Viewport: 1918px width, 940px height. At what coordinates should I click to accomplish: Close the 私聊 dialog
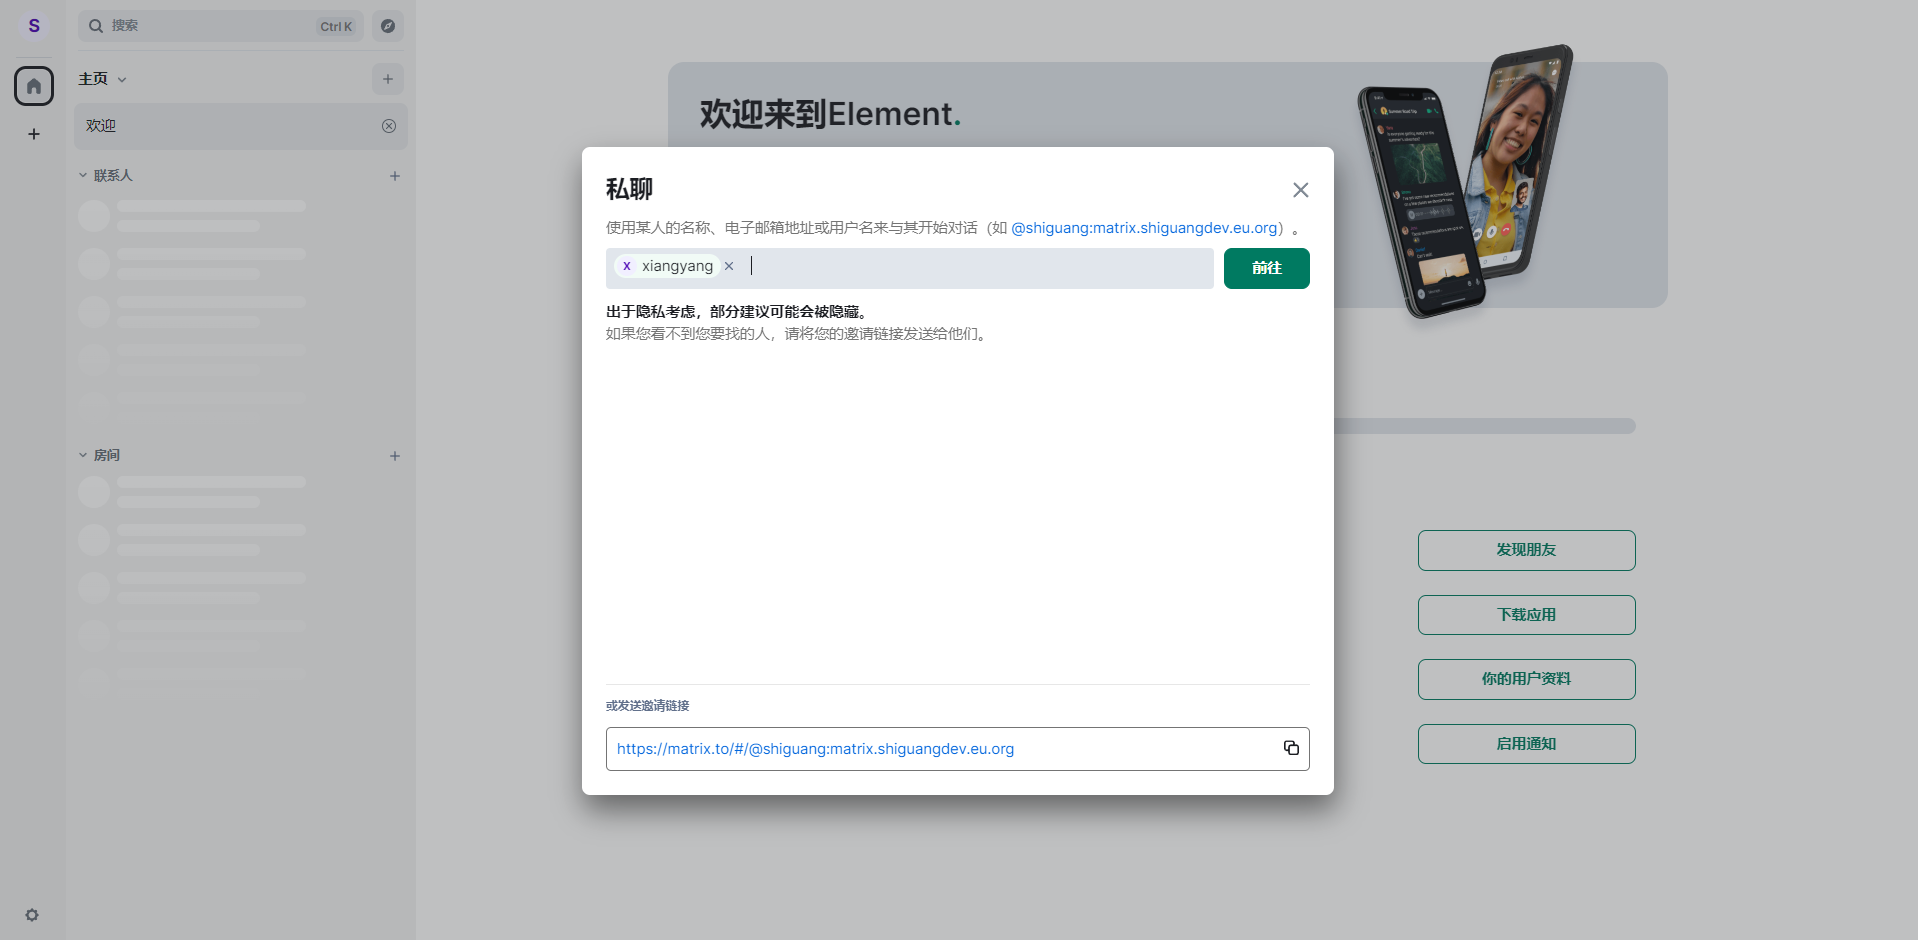pyautogui.click(x=1300, y=190)
